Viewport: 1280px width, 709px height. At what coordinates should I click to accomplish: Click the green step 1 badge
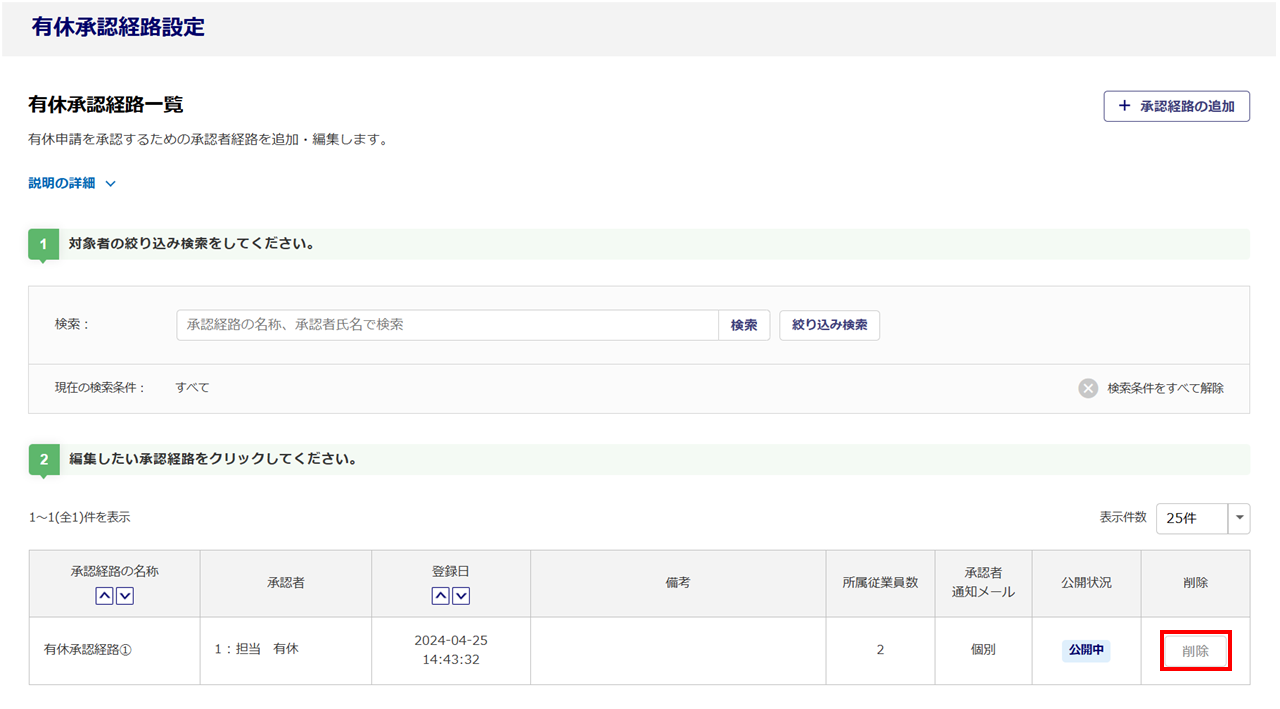(x=43, y=245)
